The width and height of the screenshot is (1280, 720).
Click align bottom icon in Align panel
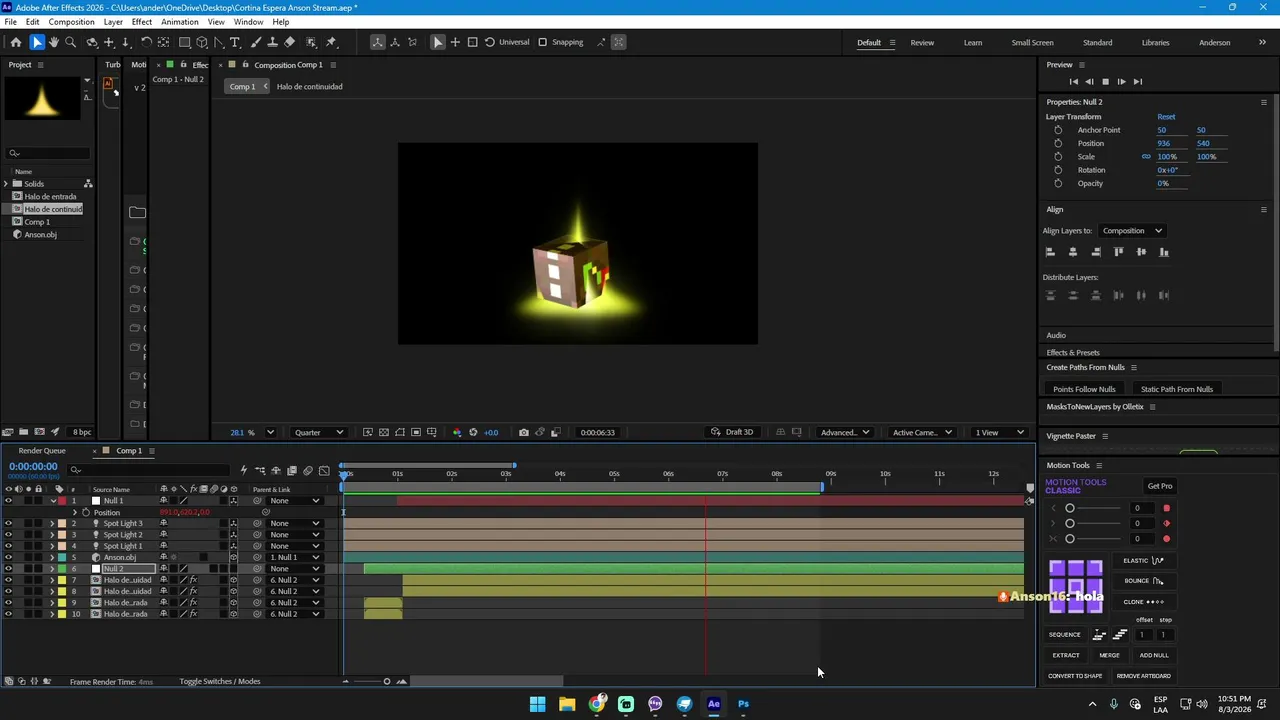[1164, 252]
